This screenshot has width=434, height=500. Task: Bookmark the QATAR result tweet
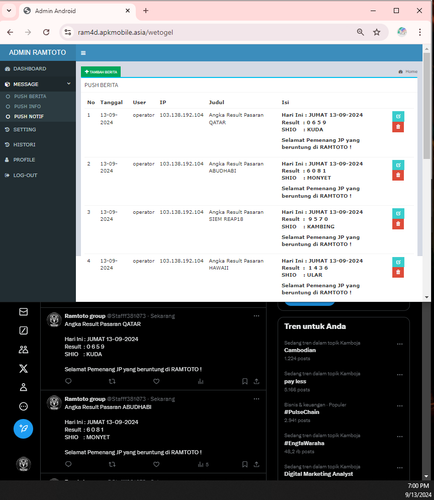coord(245,381)
